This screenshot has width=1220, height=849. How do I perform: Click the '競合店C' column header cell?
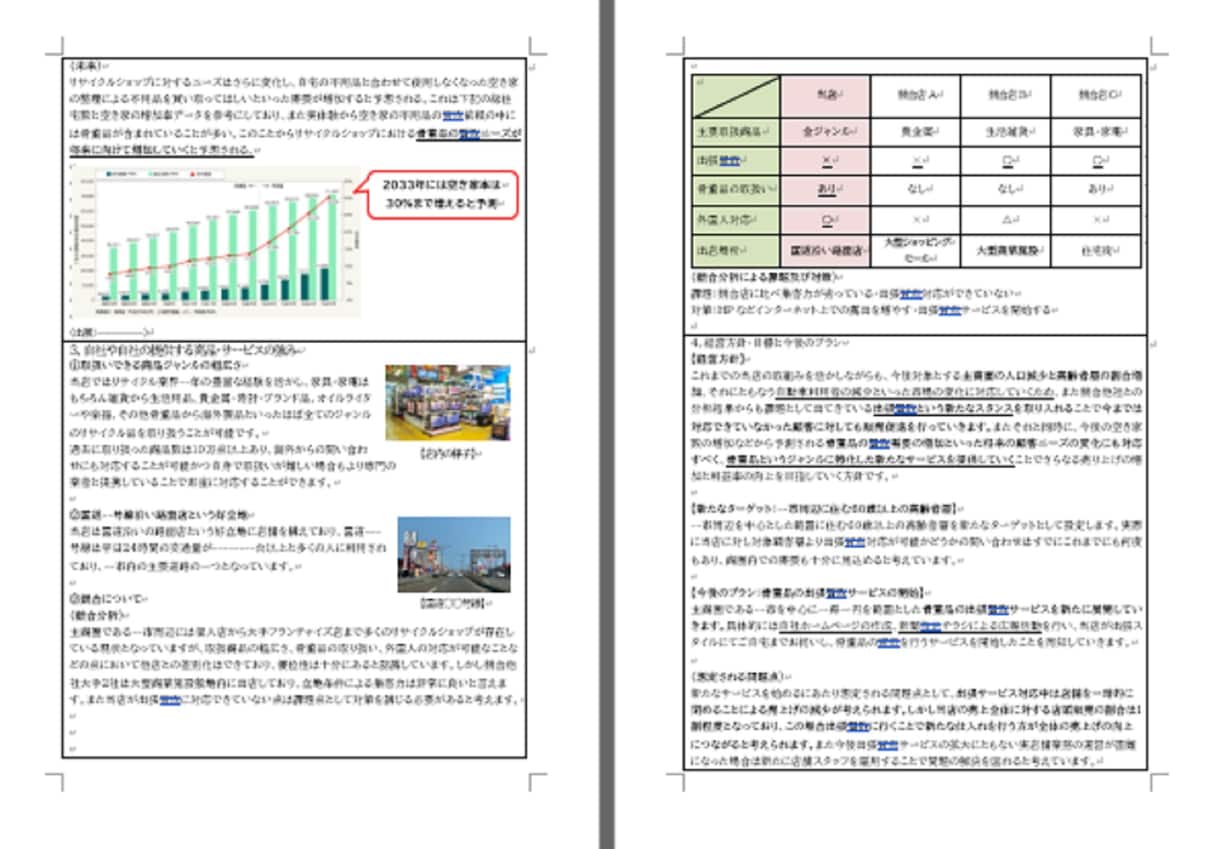(x=1095, y=96)
